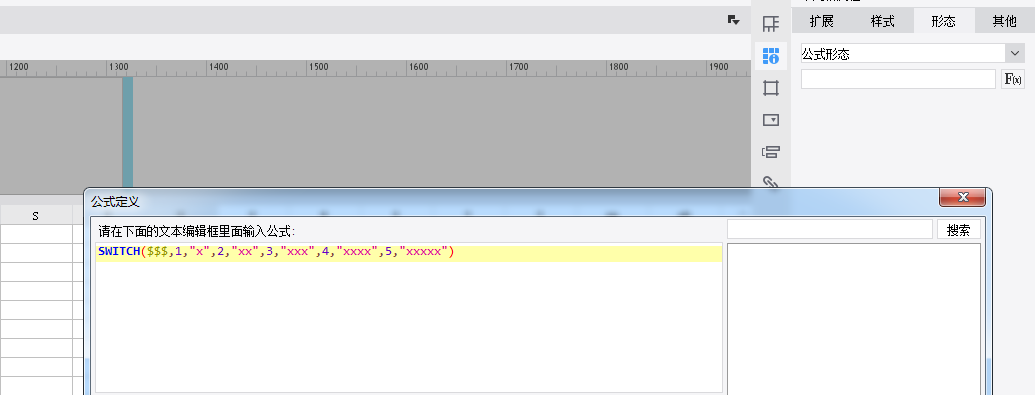Focus the formula presentation input field
Screen dimensions: 1035x395
(x=898, y=79)
